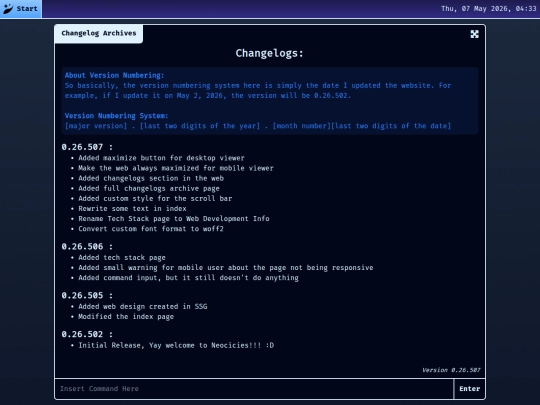This screenshot has width=540, height=405.
Task: Click 'Added custom style for the scroll bar'
Action: 155,198
